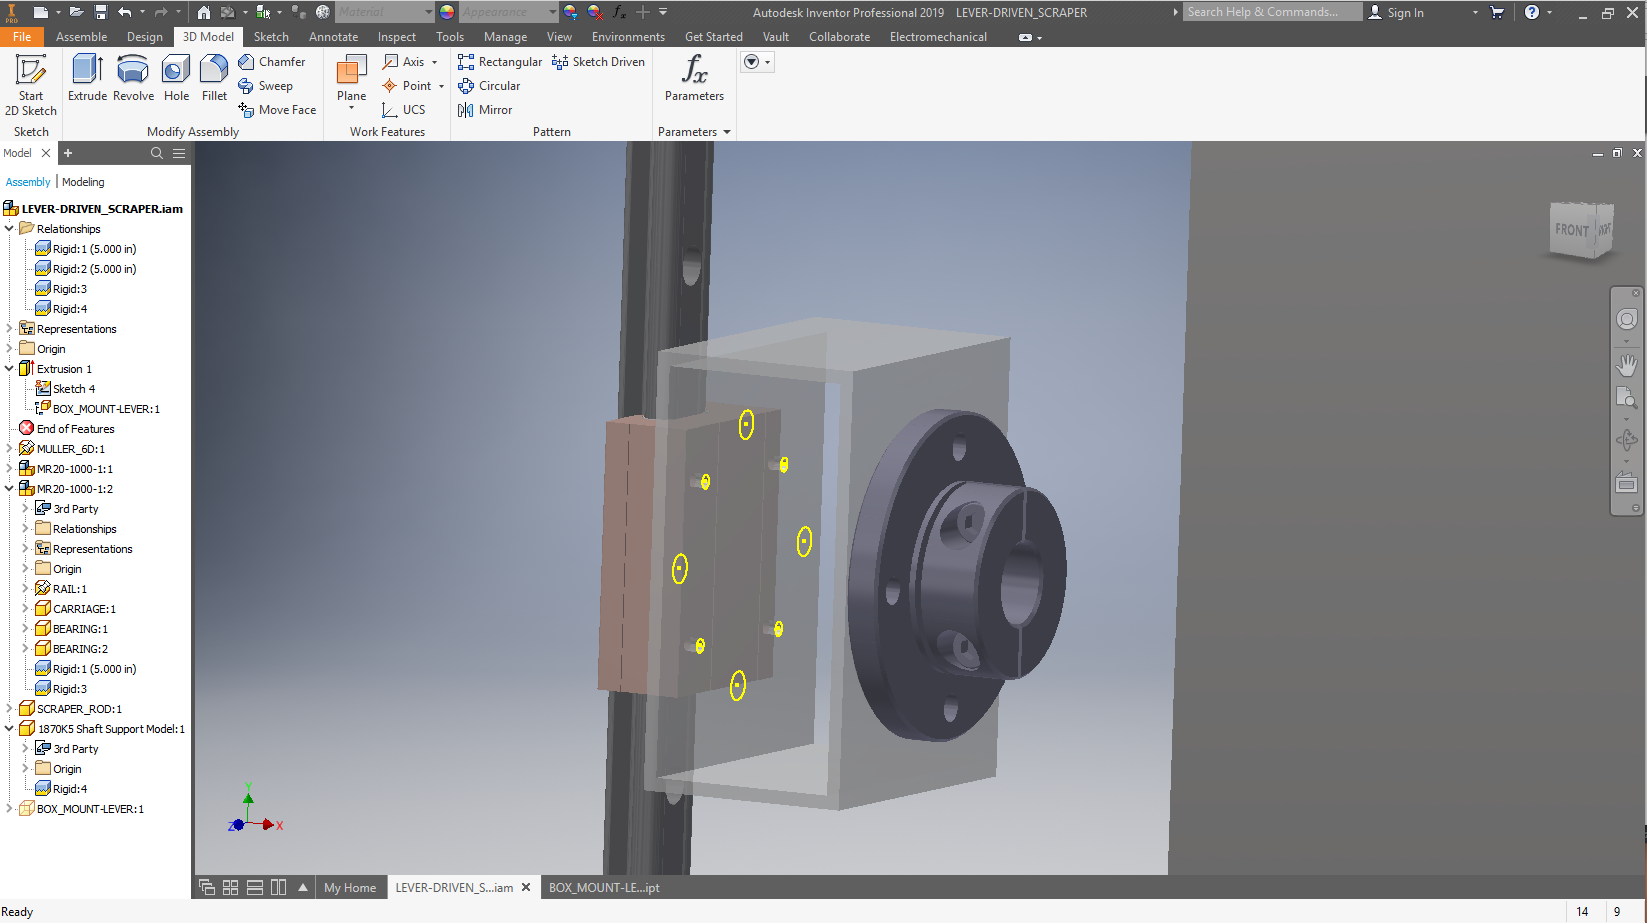Open the Rectangular pattern tool

pos(499,61)
